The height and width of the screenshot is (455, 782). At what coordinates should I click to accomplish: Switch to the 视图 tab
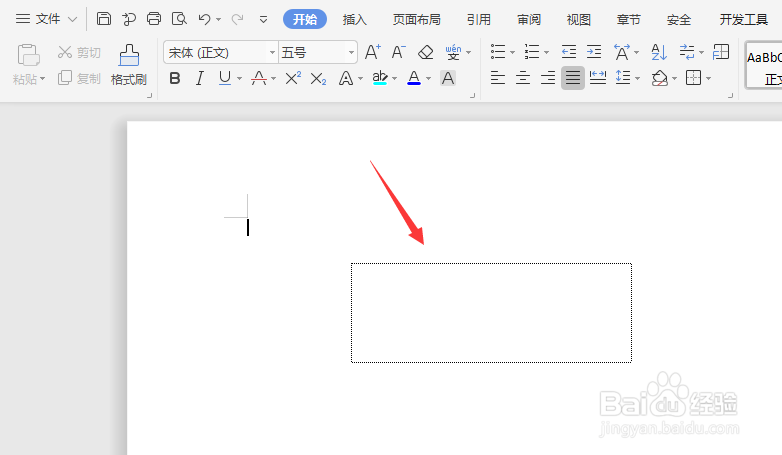click(579, 19)
